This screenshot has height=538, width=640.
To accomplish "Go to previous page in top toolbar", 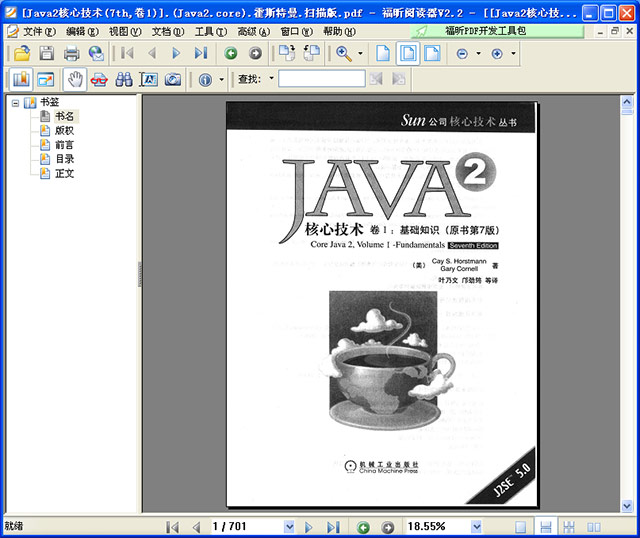I will (x=152, y=53).
